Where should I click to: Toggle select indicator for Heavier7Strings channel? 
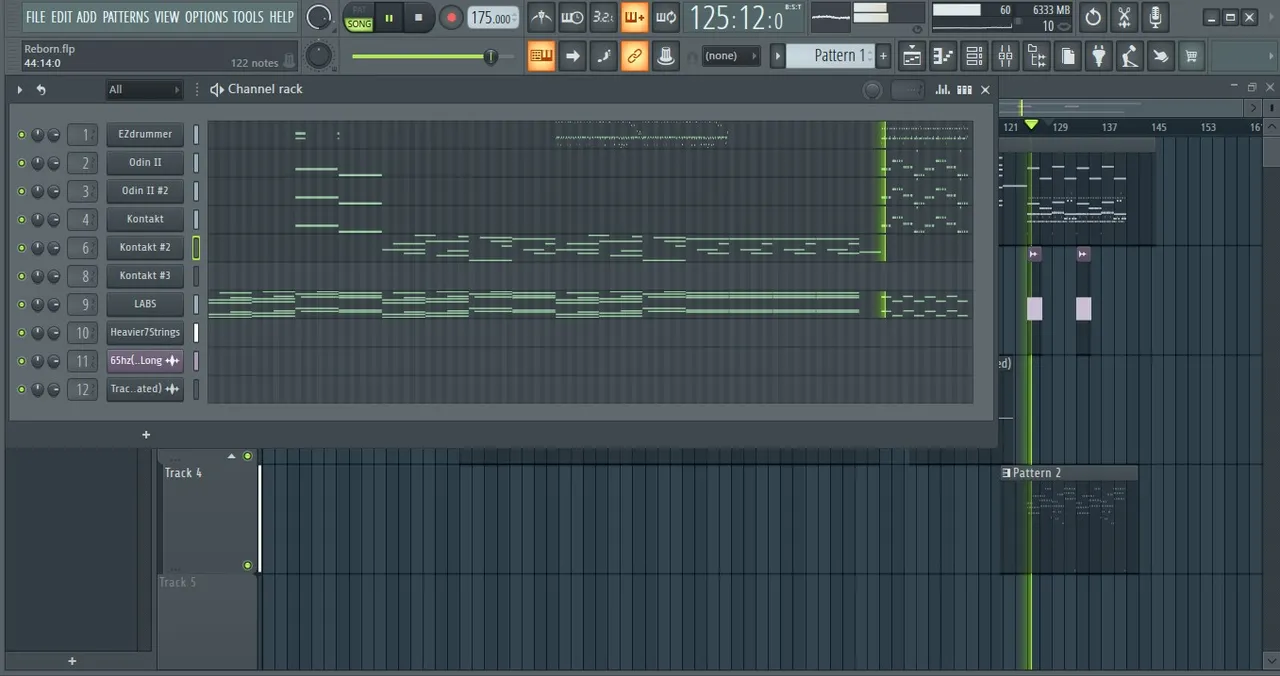196,332
